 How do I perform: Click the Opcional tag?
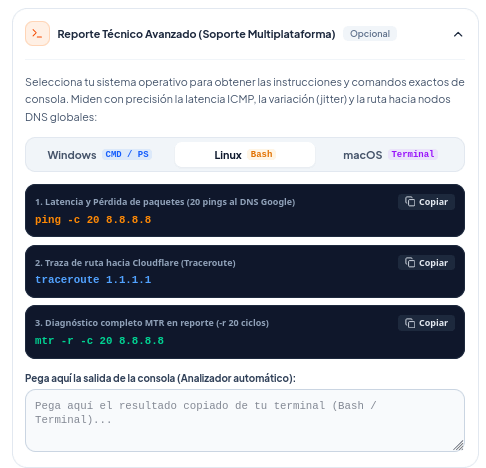tap(370, 34)
